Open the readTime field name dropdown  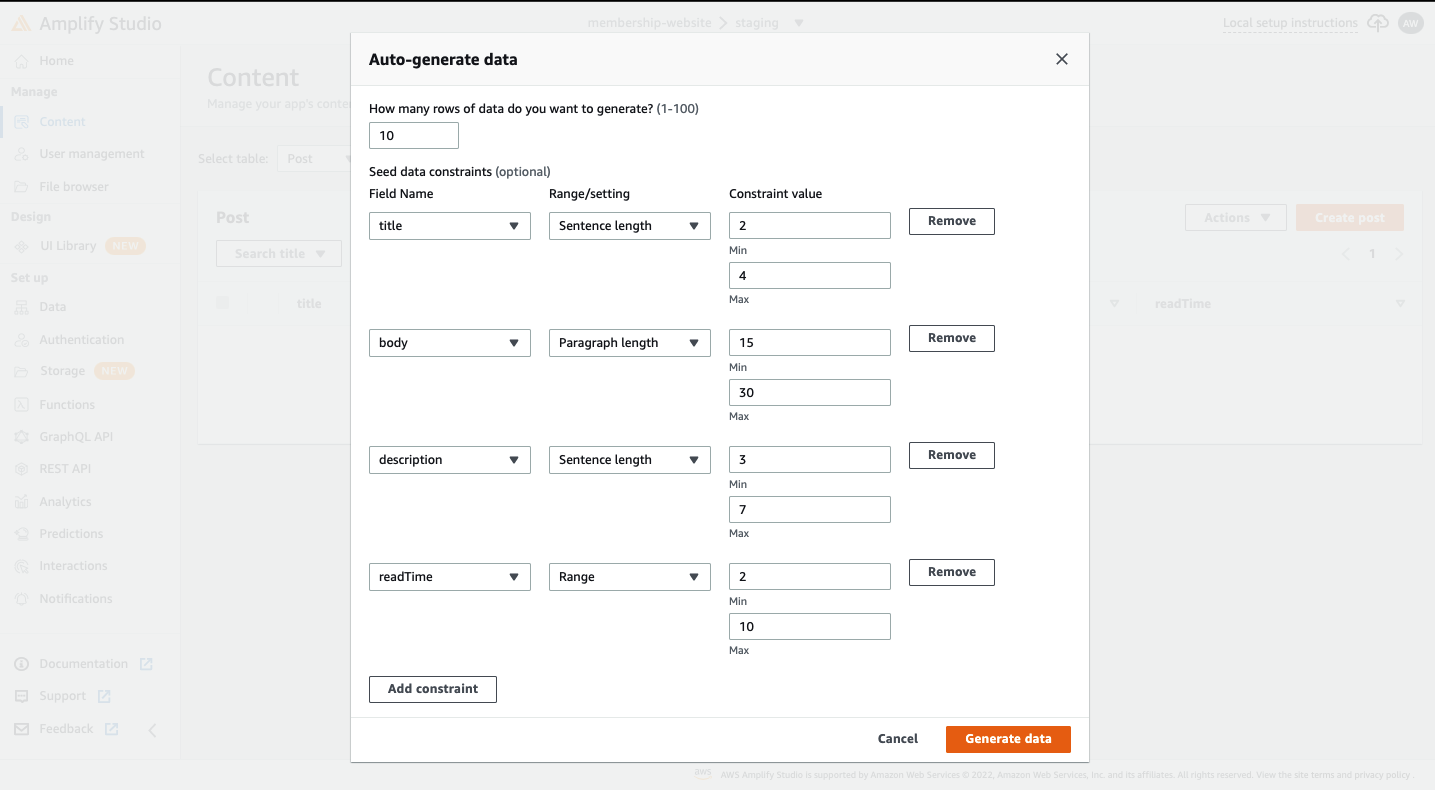450,577
